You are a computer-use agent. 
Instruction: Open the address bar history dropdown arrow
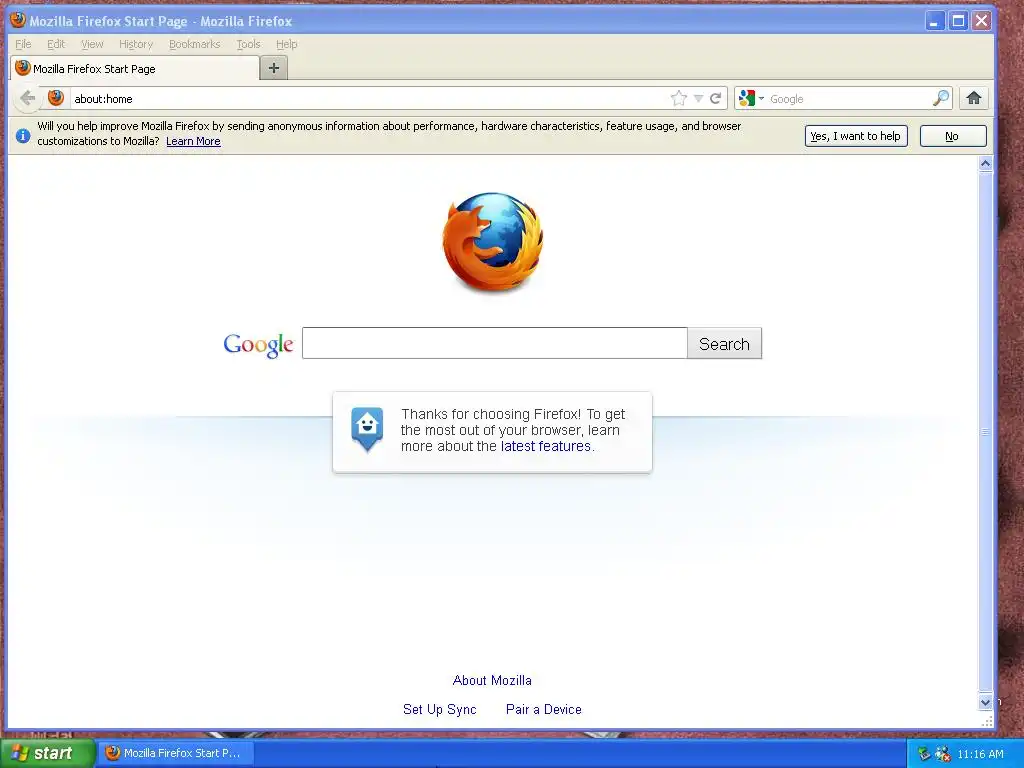[x=698, y=99]
